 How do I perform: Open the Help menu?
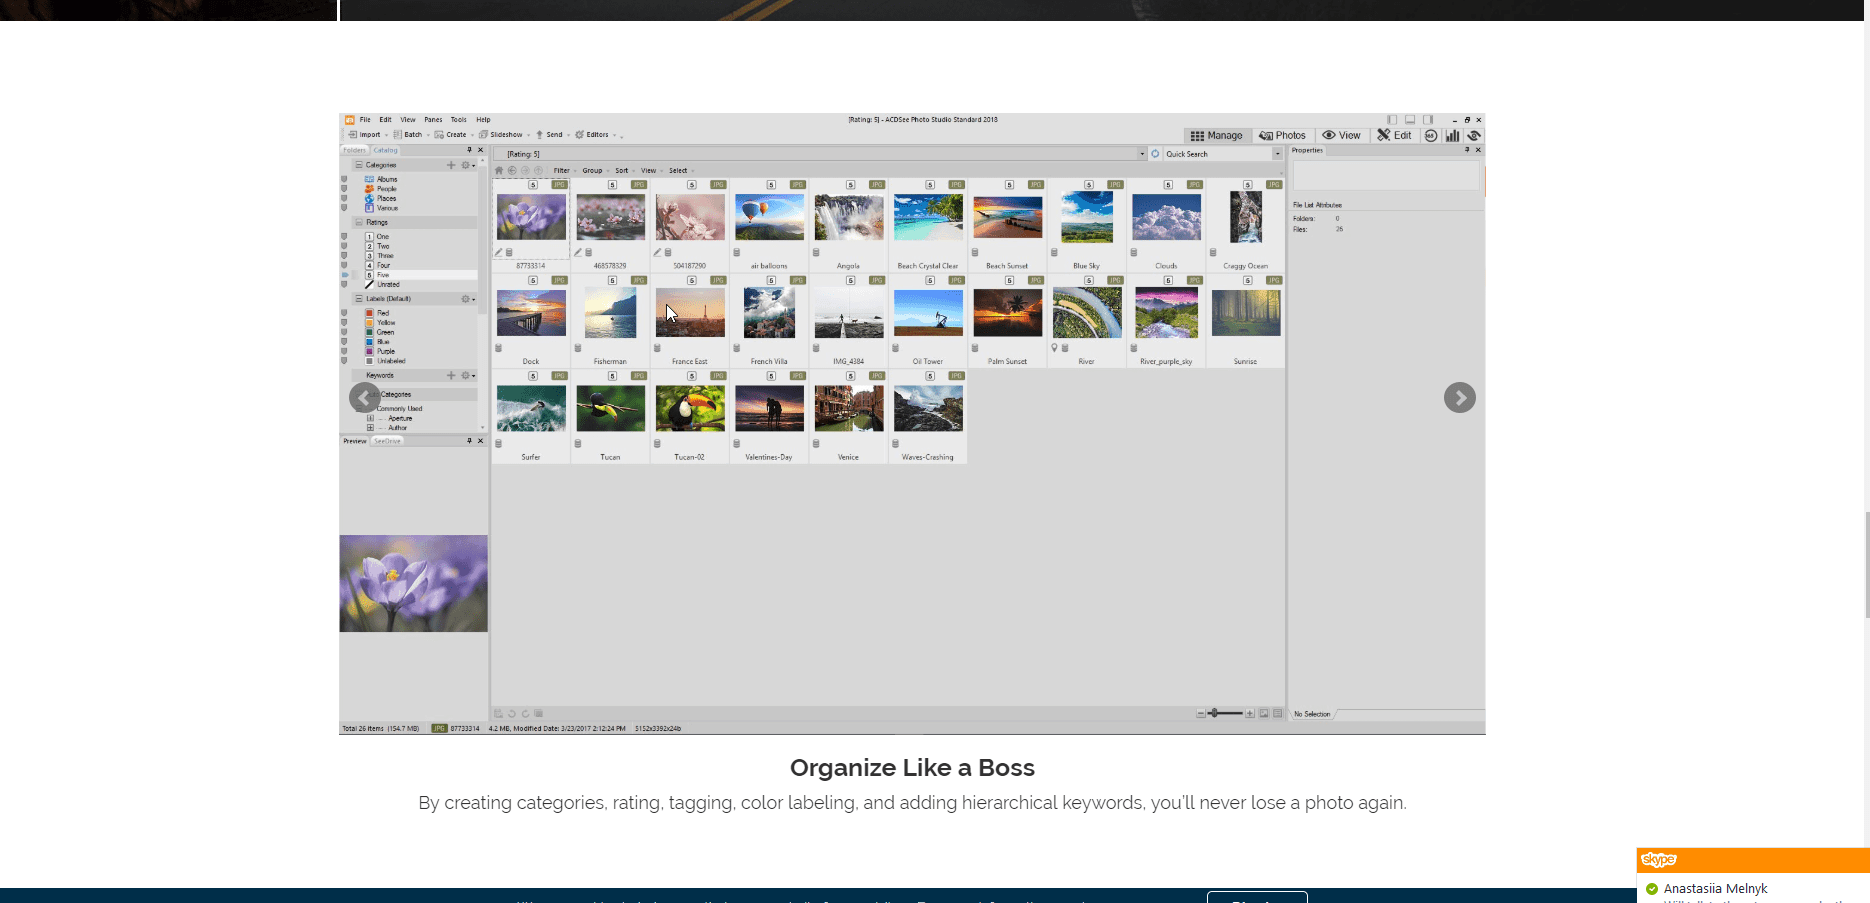click(483, 120)
